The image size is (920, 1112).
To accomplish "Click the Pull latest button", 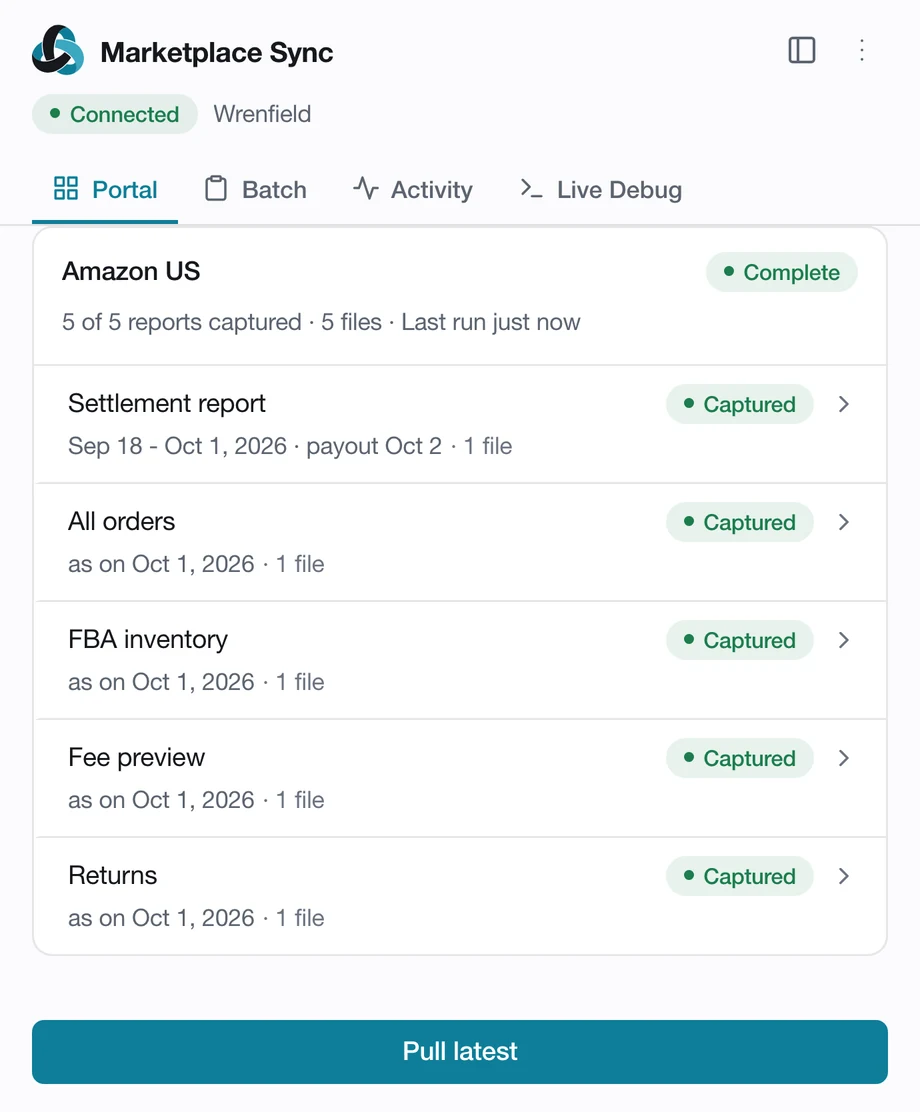I will click(460, 1052).
